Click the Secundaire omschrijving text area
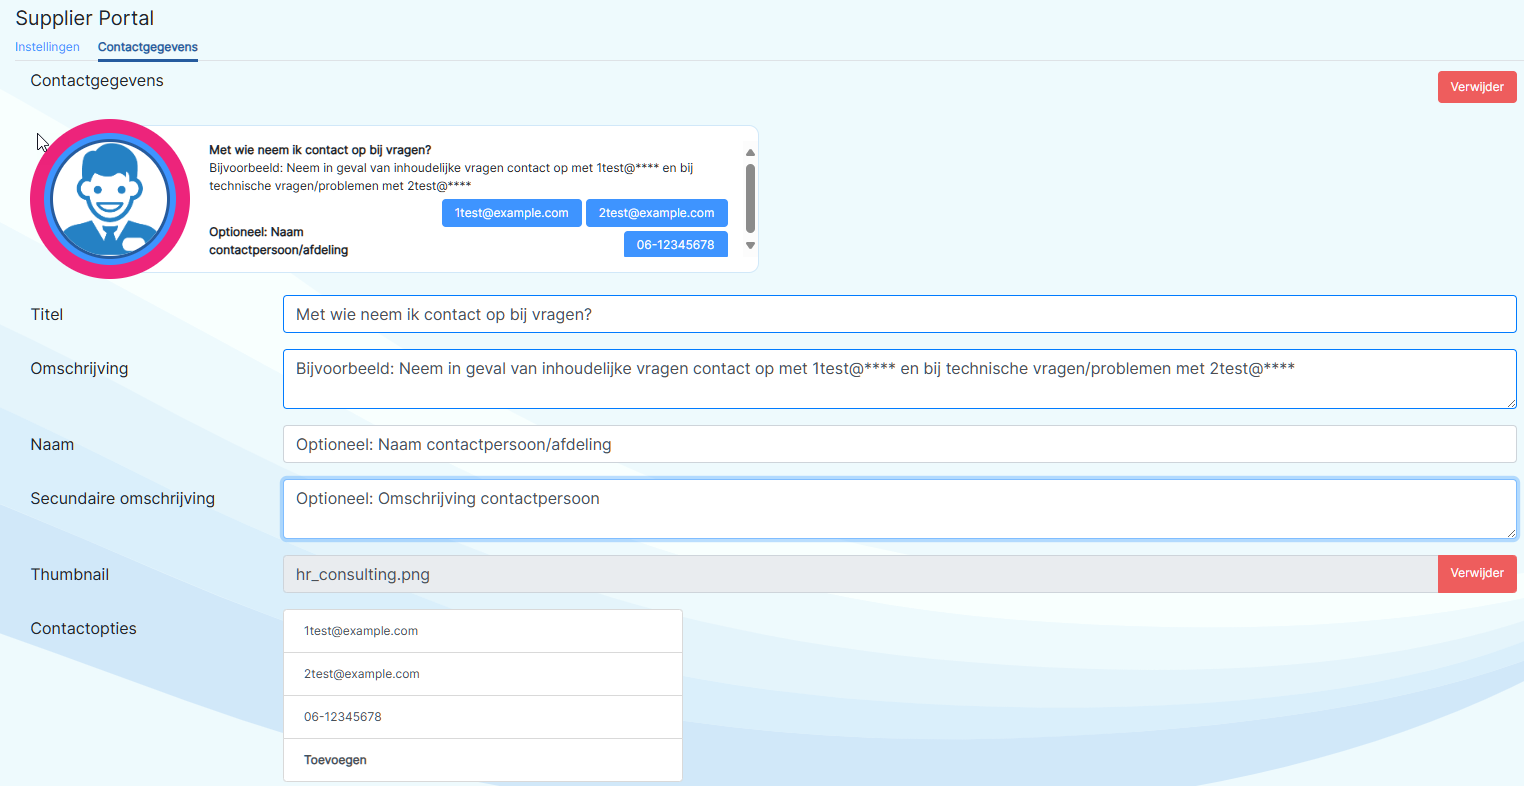The height and width of the screenshot is (786, 1524). (898, 509)
